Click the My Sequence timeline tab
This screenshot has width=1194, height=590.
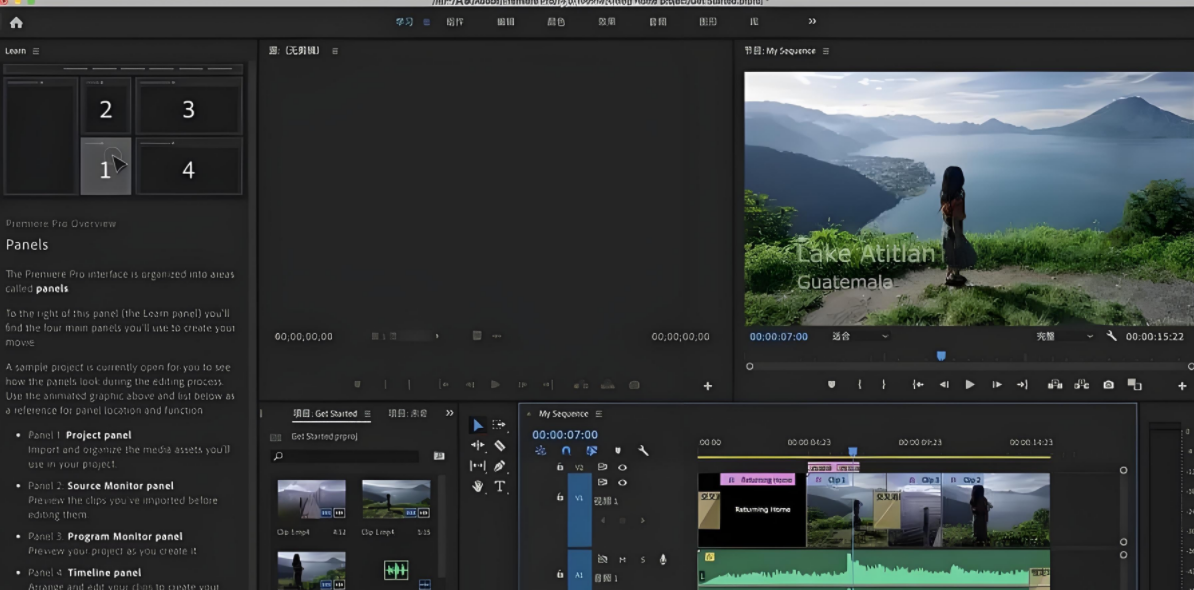coord(563,413)
